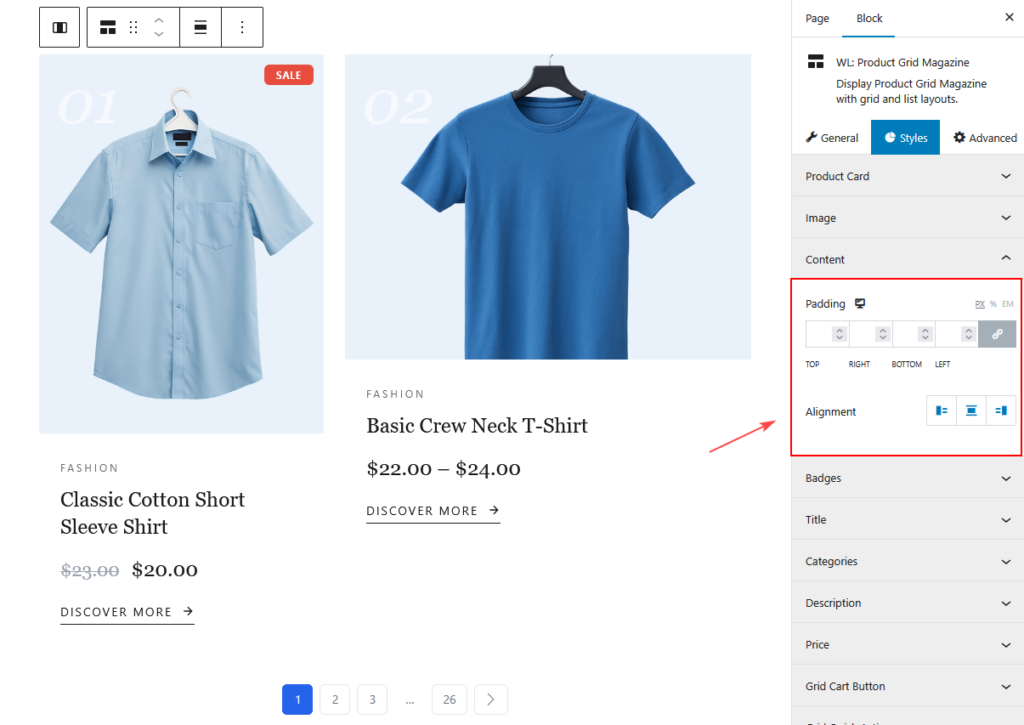This screenshot has height=725, width=1024.
Task: Click the responsive device icon beside Padding
Action: 860,304
